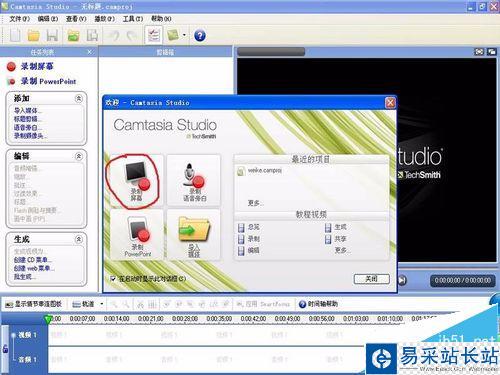Open the 生成 tutorial video link
The width and height of the screenshot is (500, 375).
(336, 227)
